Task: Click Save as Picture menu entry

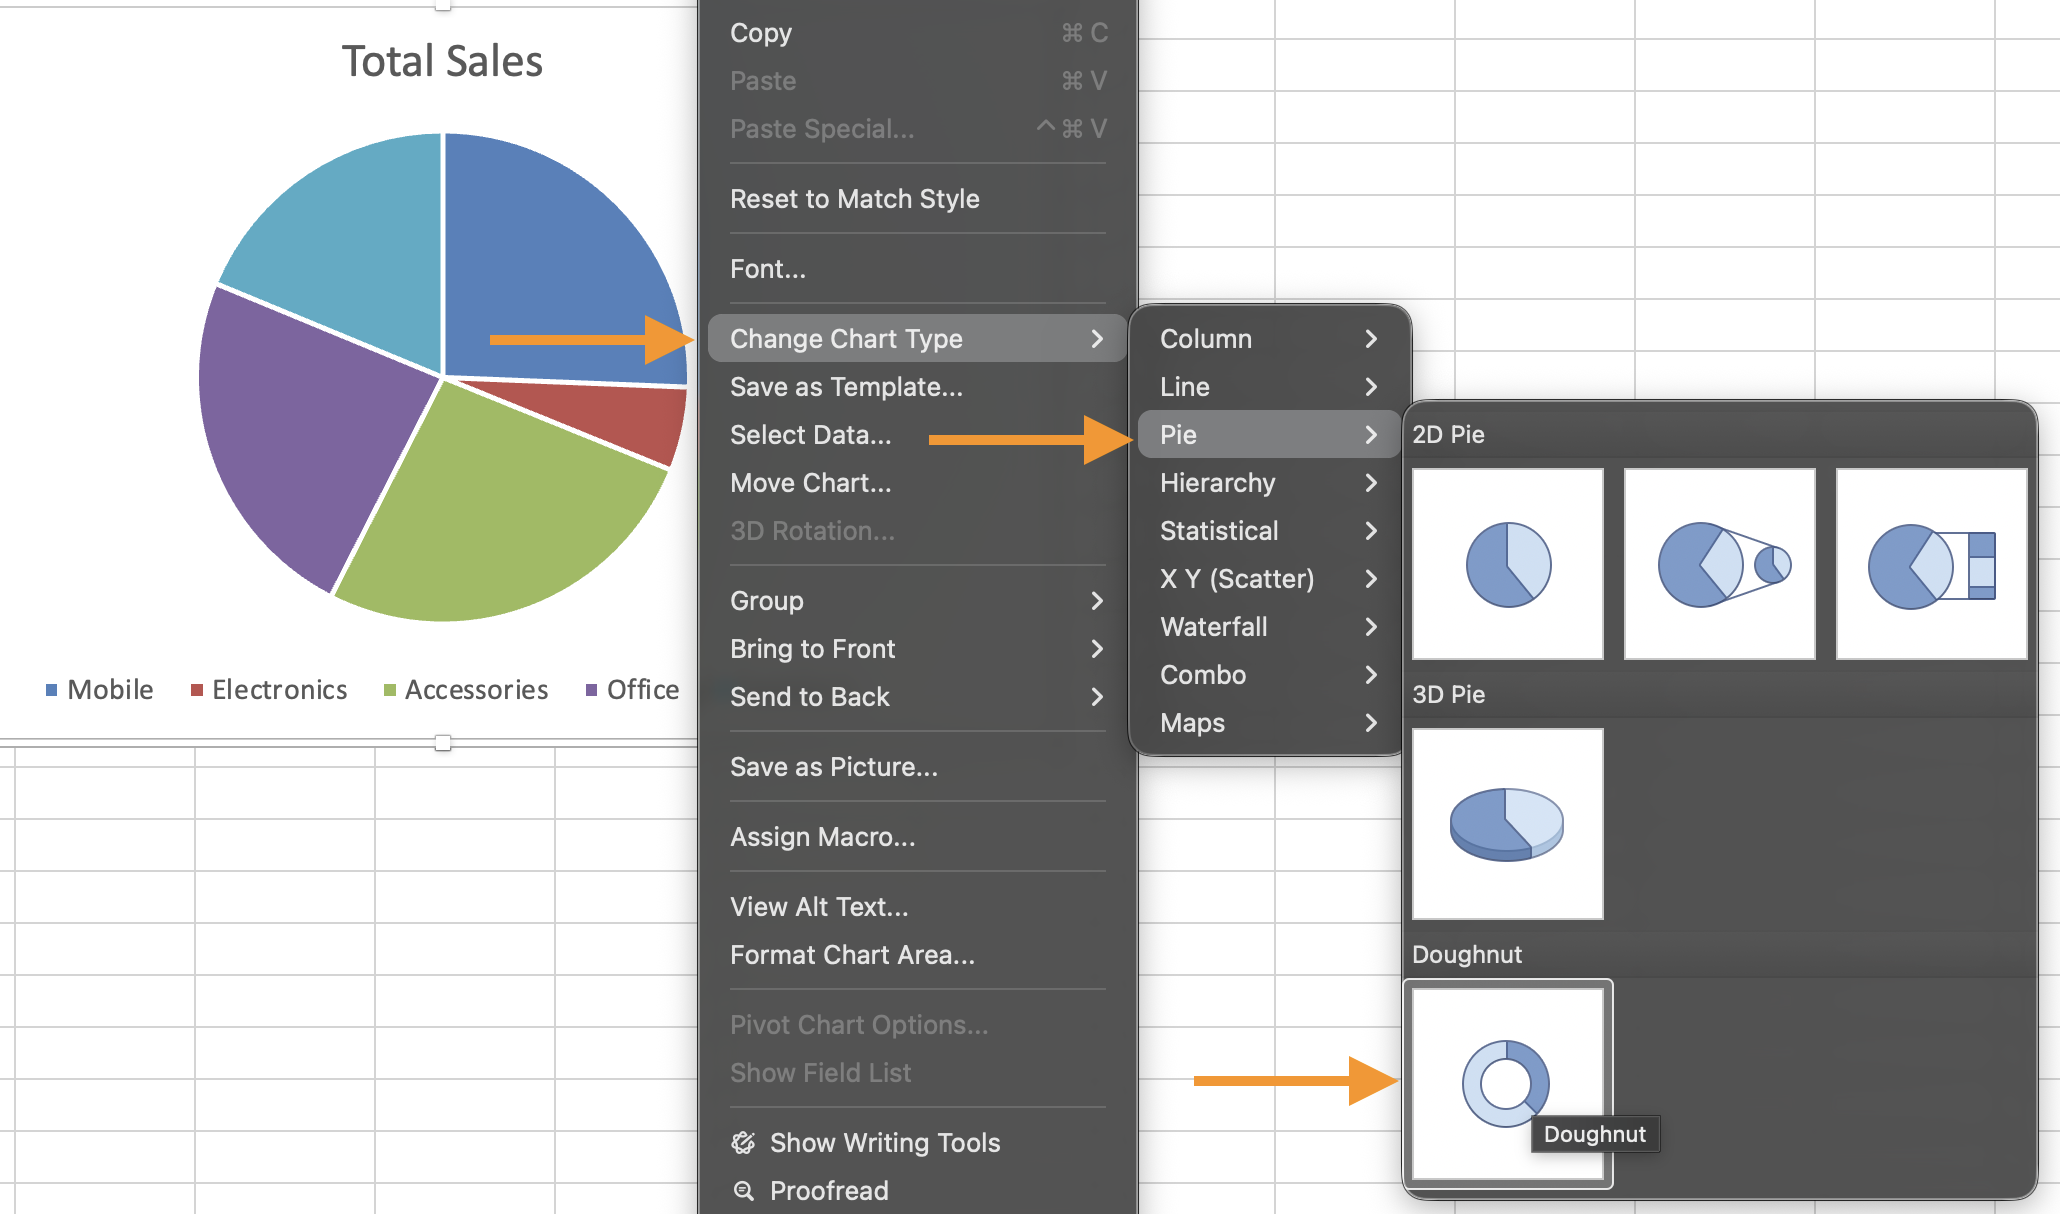Action: [833, 767]
